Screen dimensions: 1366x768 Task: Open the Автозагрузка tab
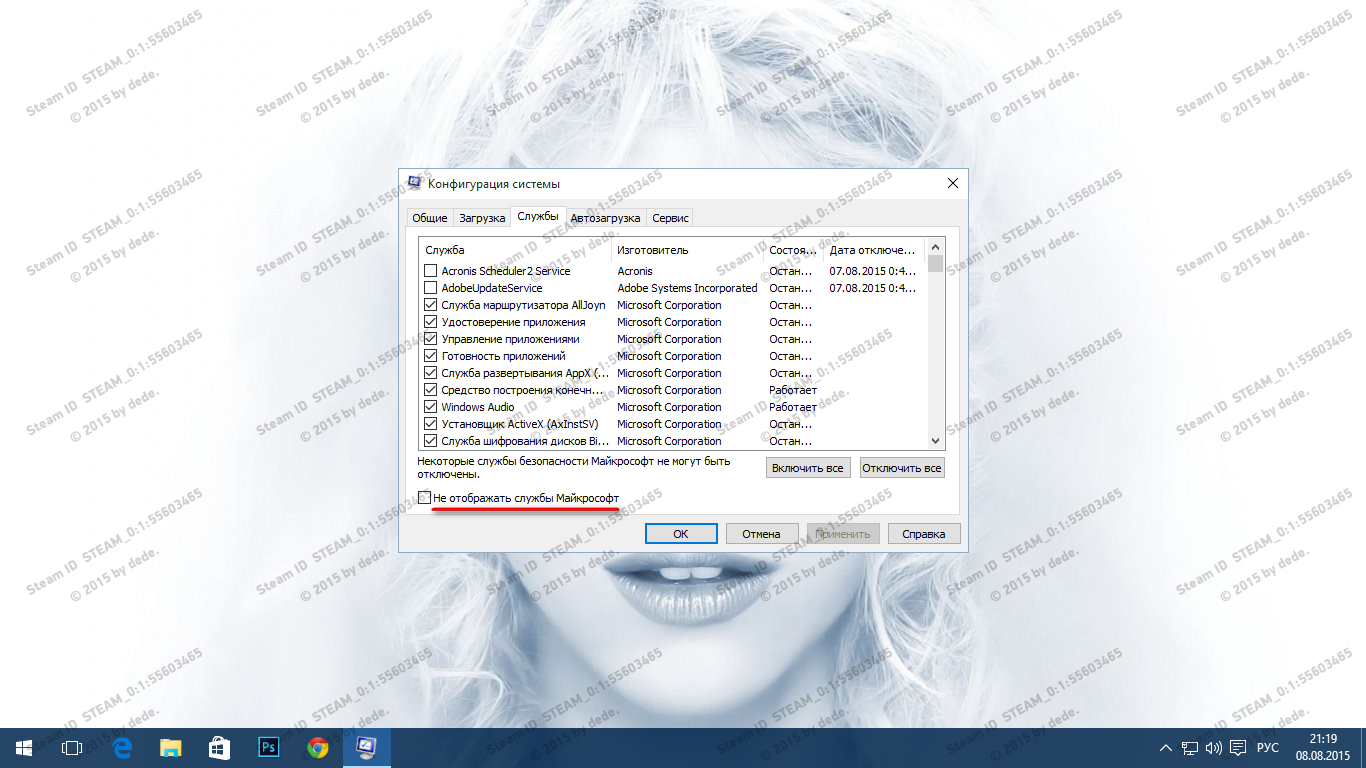click(x=605, y=218)
